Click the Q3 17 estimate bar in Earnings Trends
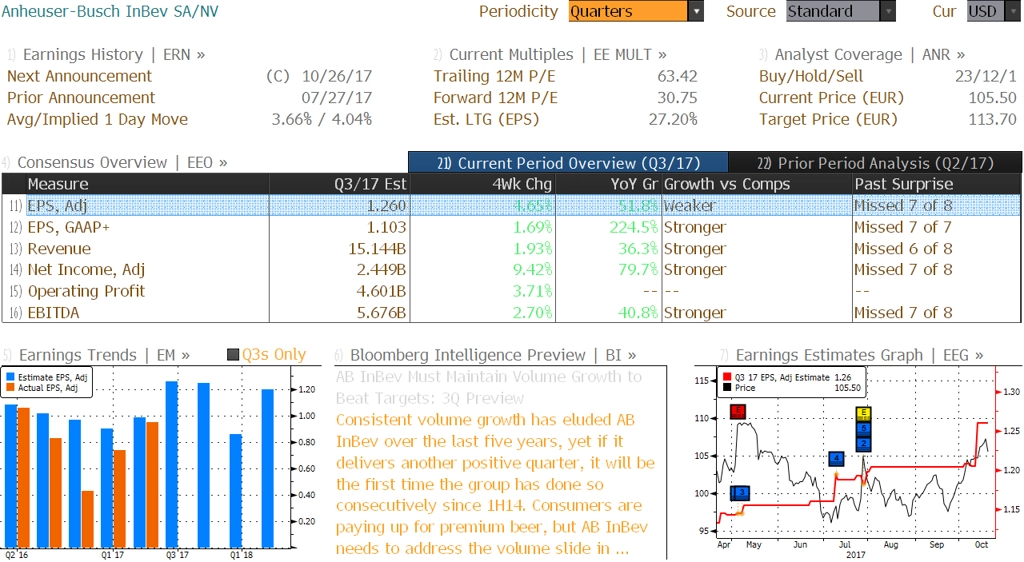Viewport: 1024px width, 562px height. 172,464
